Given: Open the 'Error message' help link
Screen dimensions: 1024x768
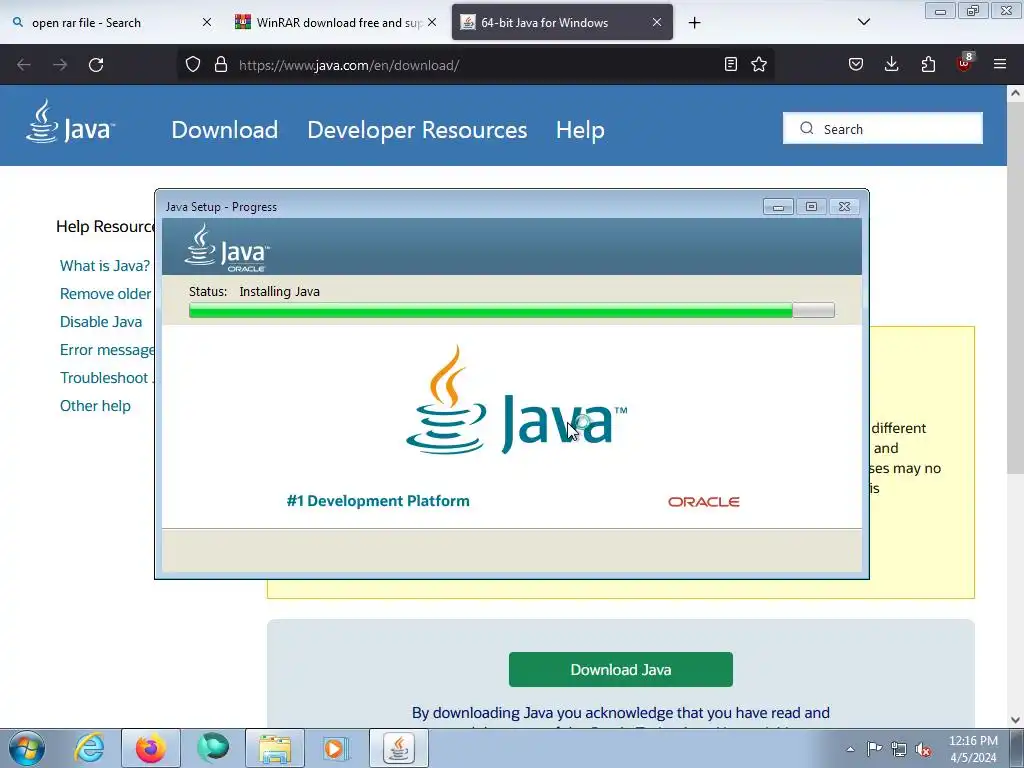Looking at the screenshot, I should [x=107, y=350].
